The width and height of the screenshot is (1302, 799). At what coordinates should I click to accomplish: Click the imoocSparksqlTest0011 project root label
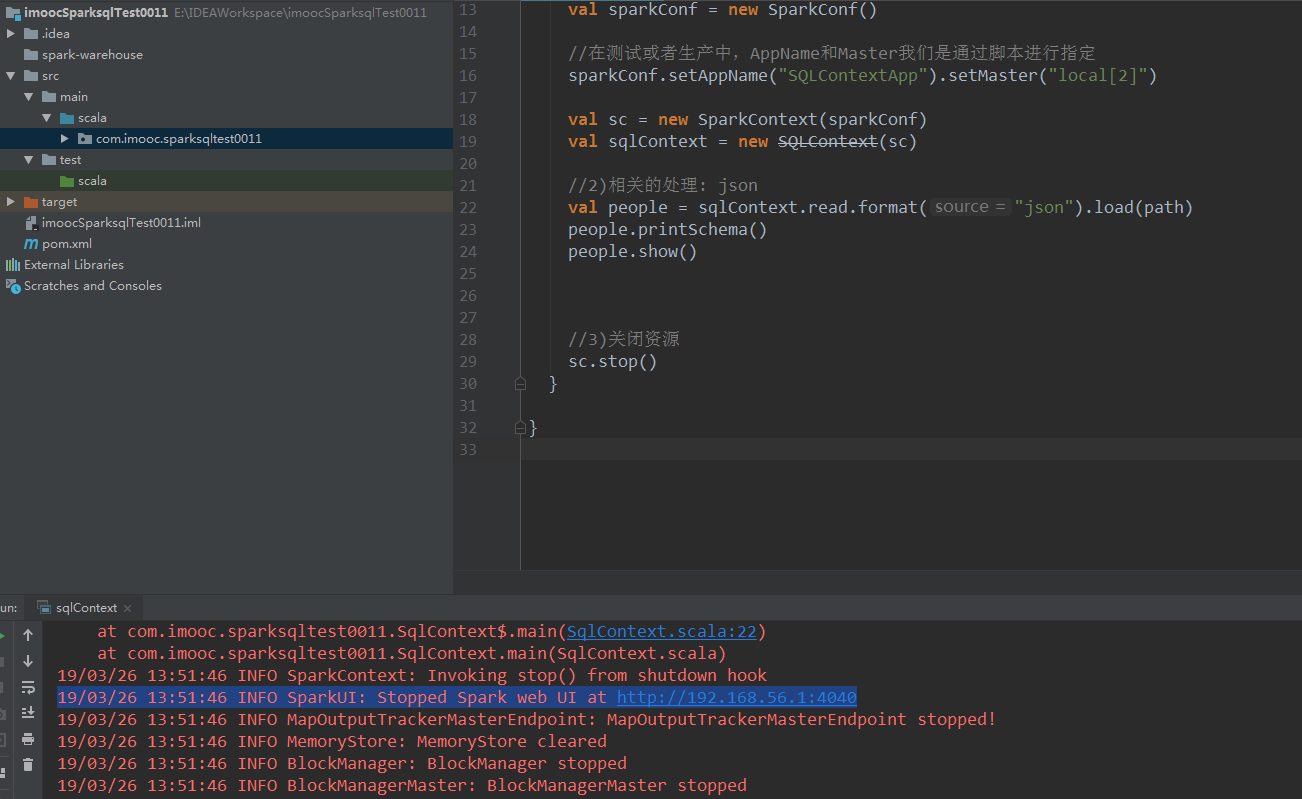96,13
